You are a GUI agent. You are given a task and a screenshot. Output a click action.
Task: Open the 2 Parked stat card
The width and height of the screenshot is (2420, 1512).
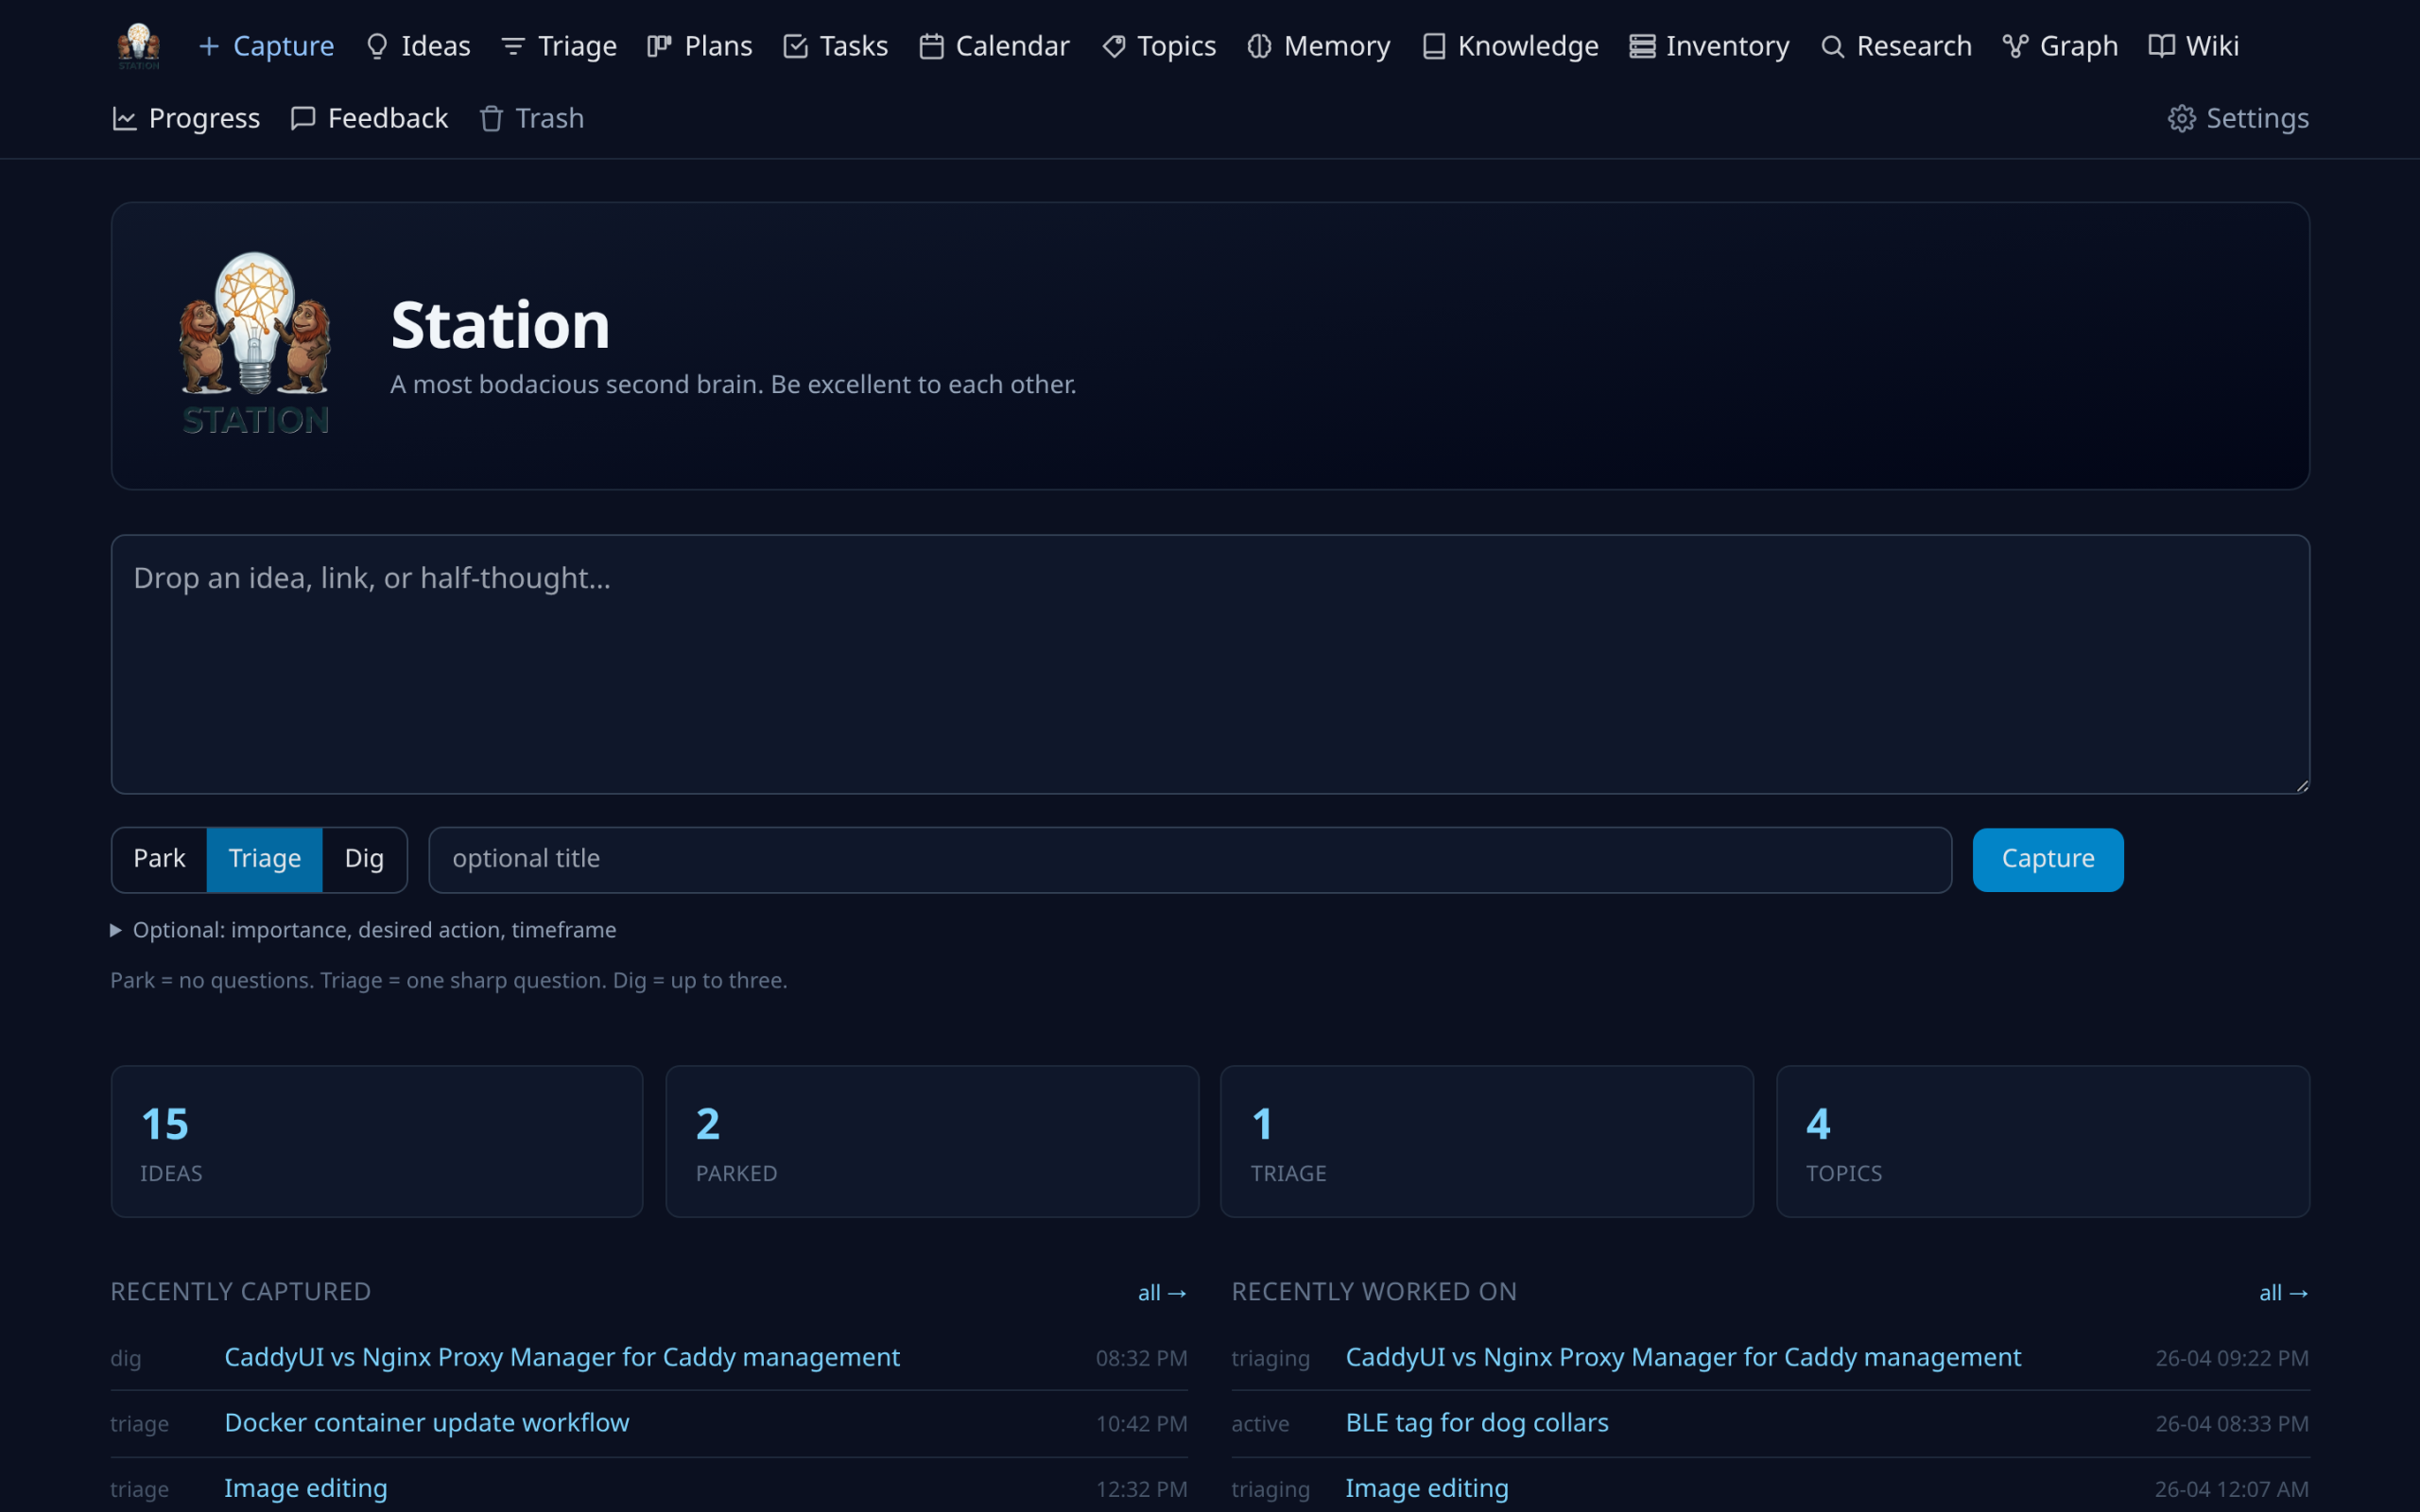coord(932,1141)
